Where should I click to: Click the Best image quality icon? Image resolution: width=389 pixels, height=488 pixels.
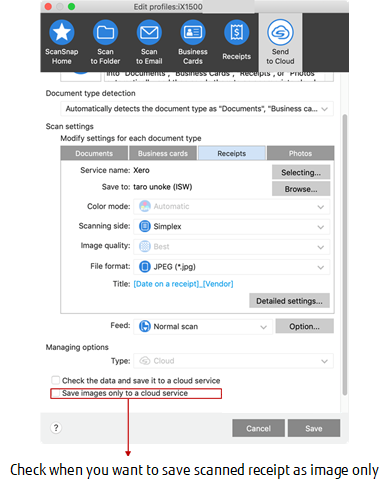coord(145,246)
